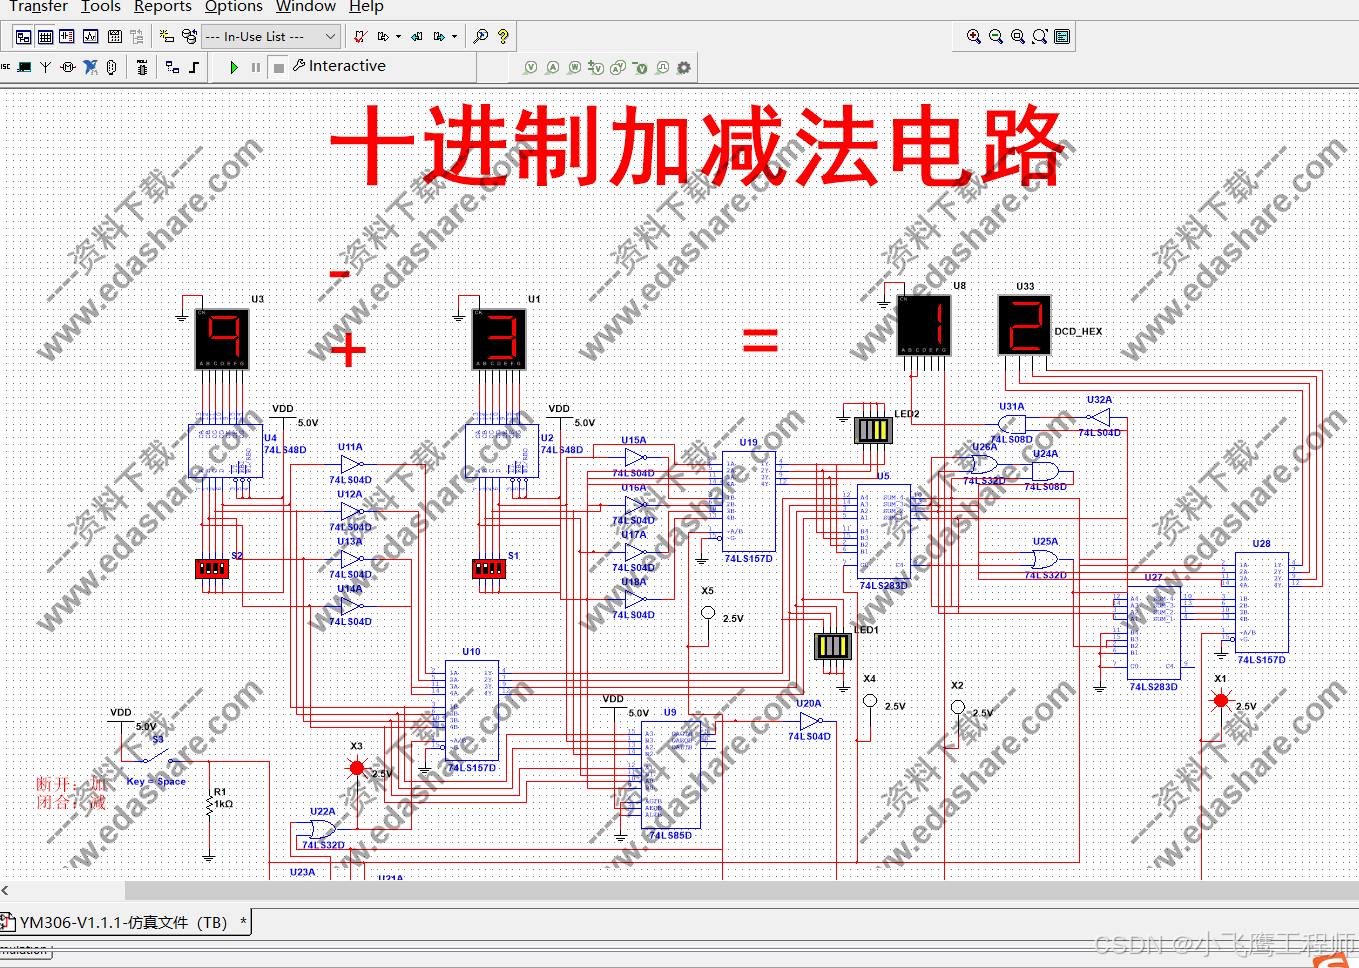Select the Voltage Reference probe tool

coord(640,68)
